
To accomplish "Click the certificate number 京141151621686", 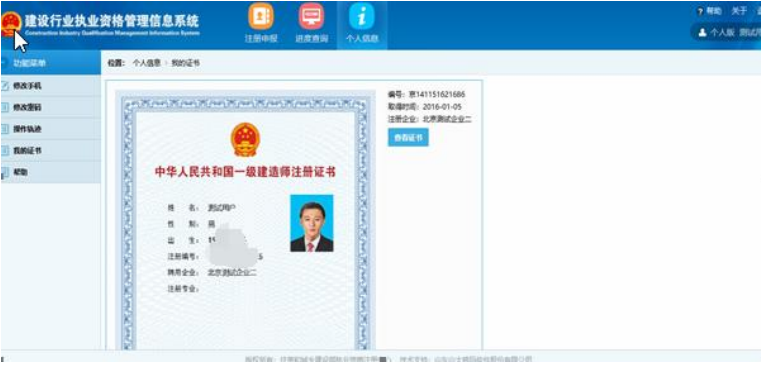I will [437, 94].
